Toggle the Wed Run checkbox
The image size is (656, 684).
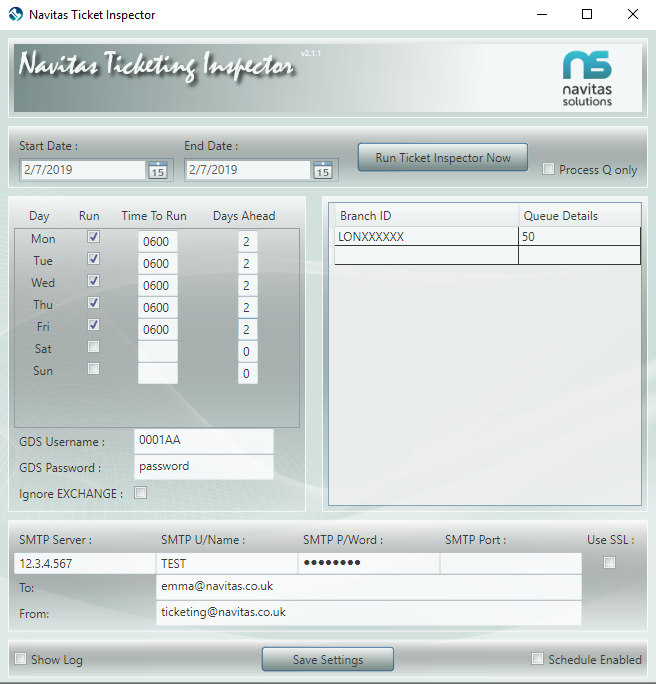coord(93,280)
